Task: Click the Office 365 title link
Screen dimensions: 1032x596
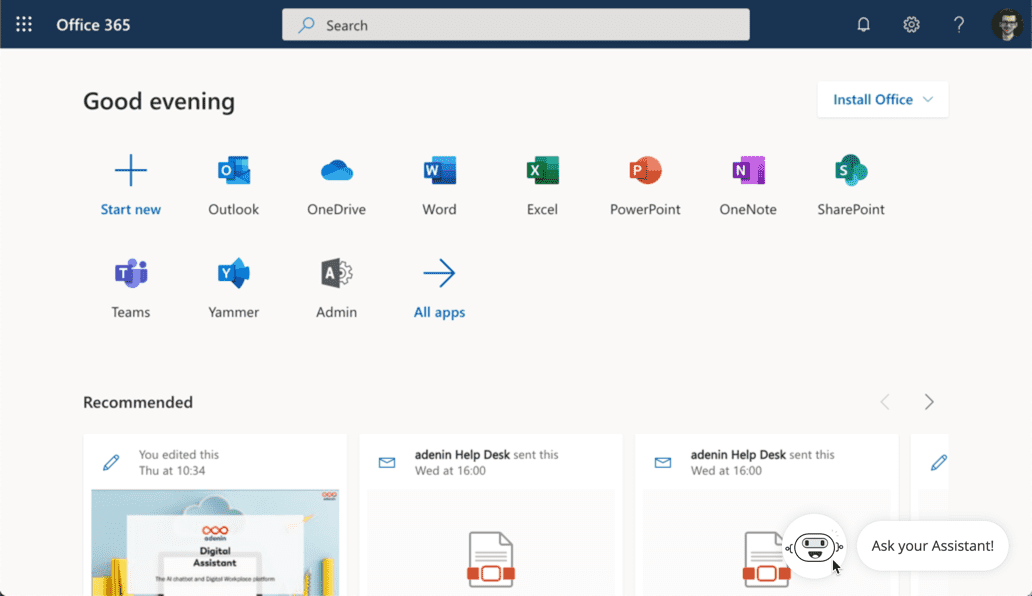Action: (93, 25)
